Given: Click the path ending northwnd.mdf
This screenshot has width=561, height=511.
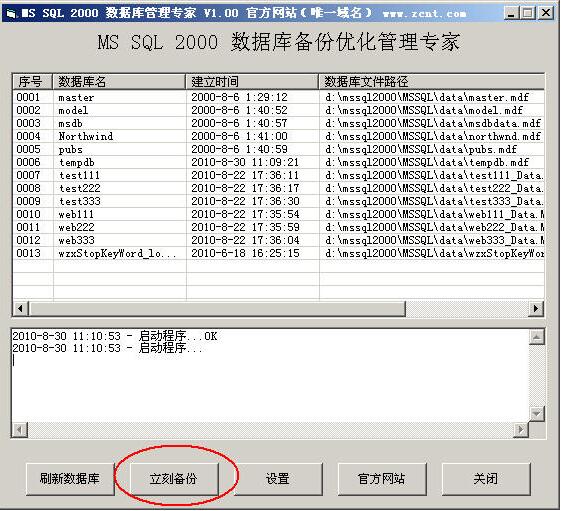Looking at the screenshot, I should click(x=433, y=136).
